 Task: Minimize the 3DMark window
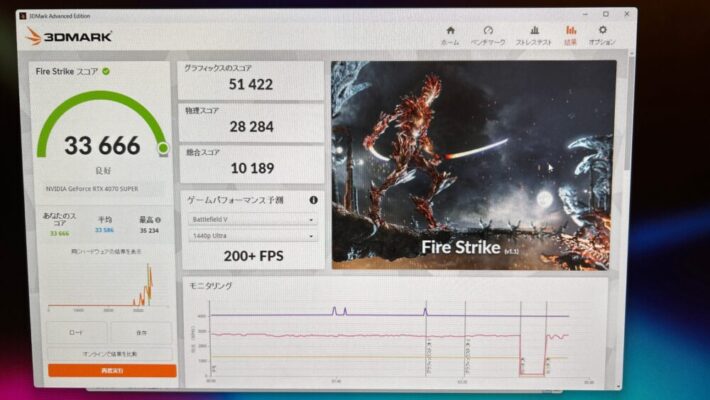[x=585, y=14]
